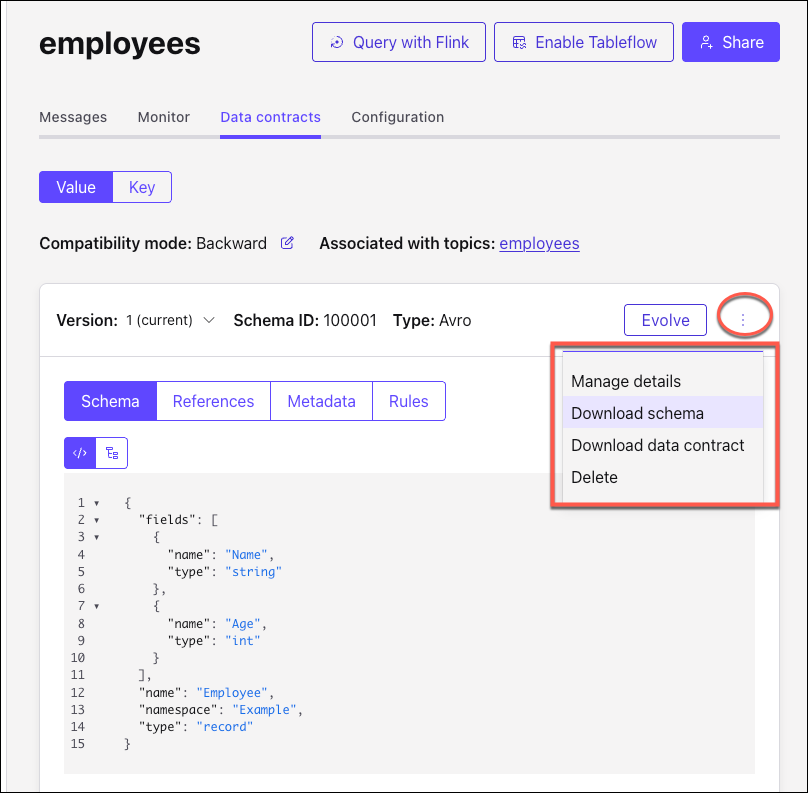Open the employees topic link

click(x=539, y=243)
